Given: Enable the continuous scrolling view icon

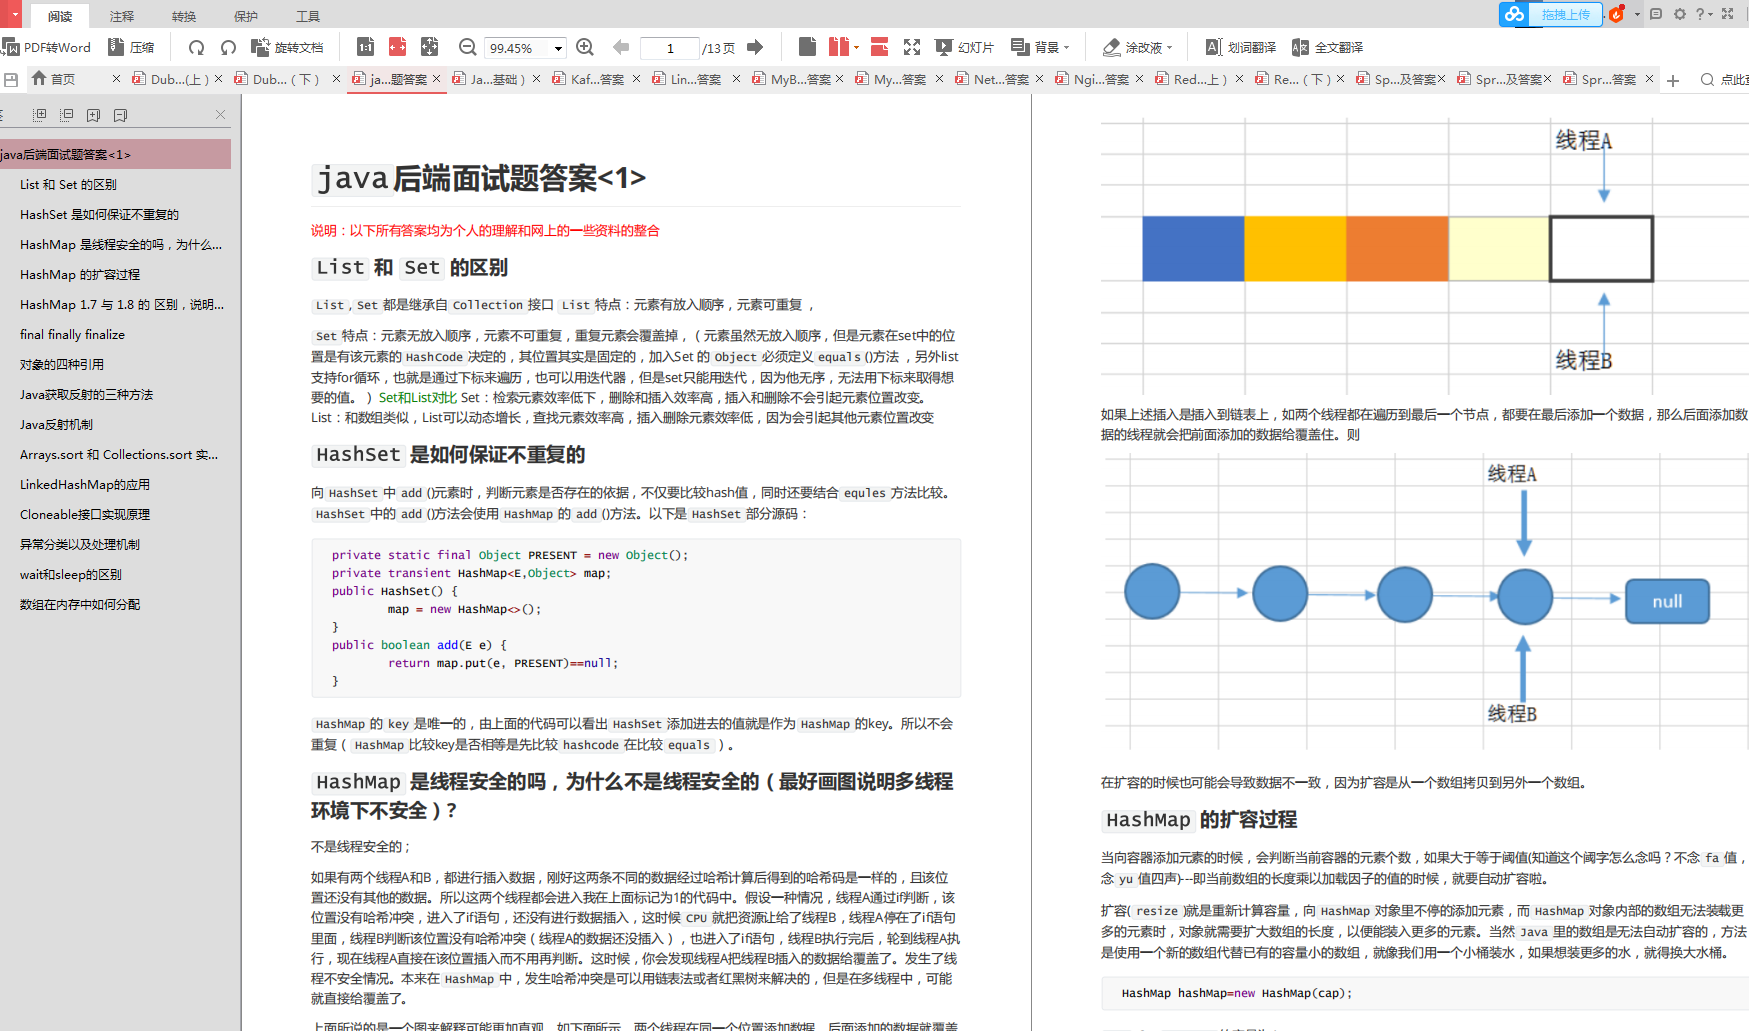Looking at the screenshot, I should point(880,47).
